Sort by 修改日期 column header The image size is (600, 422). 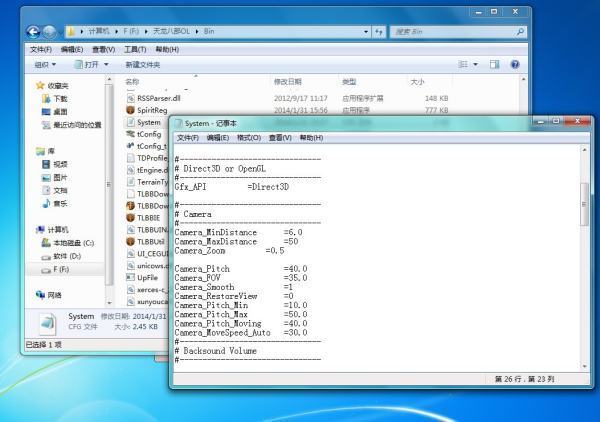[288, 81]
